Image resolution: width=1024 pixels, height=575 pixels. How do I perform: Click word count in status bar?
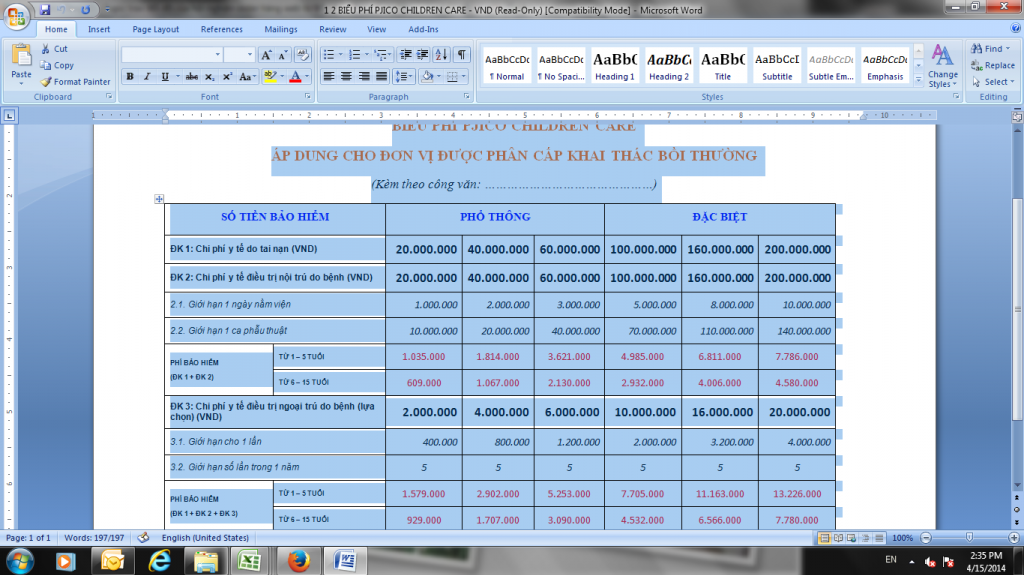click(94, 538)
